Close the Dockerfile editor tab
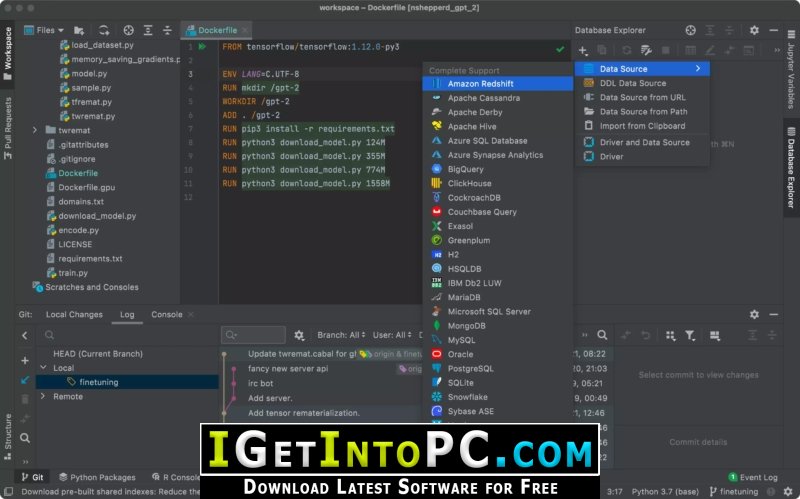Image resolution: width=800 pixels, height=499 pixels. coord(245,30)
